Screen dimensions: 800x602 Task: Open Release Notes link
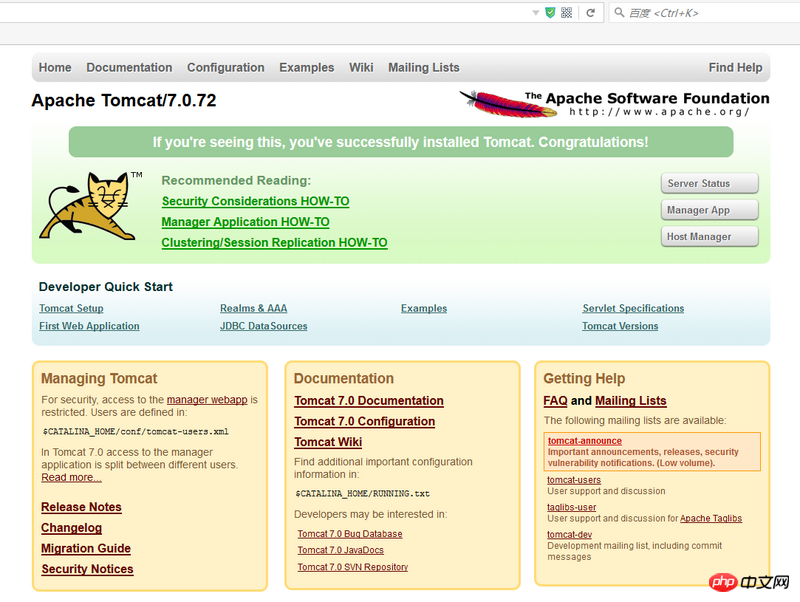[x=81, y=507]
